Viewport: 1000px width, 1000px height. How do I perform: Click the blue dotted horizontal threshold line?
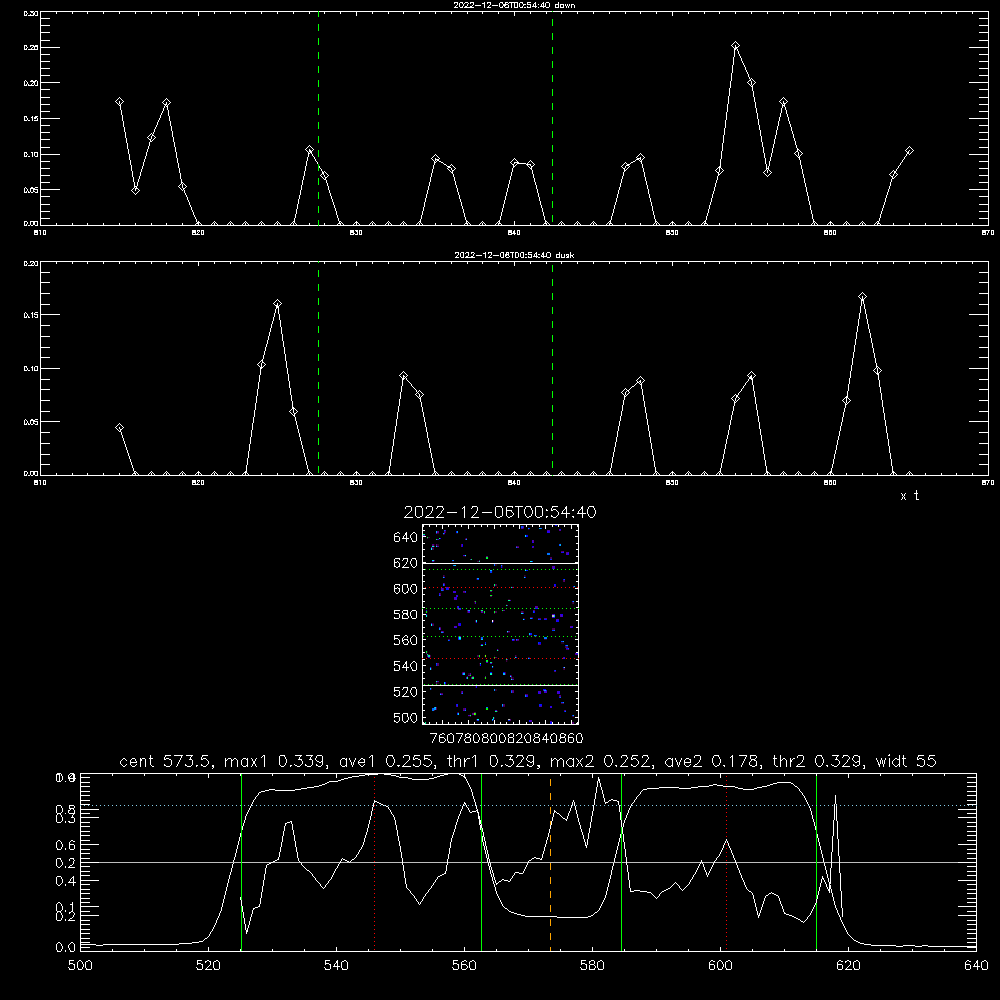coord(528,805)
